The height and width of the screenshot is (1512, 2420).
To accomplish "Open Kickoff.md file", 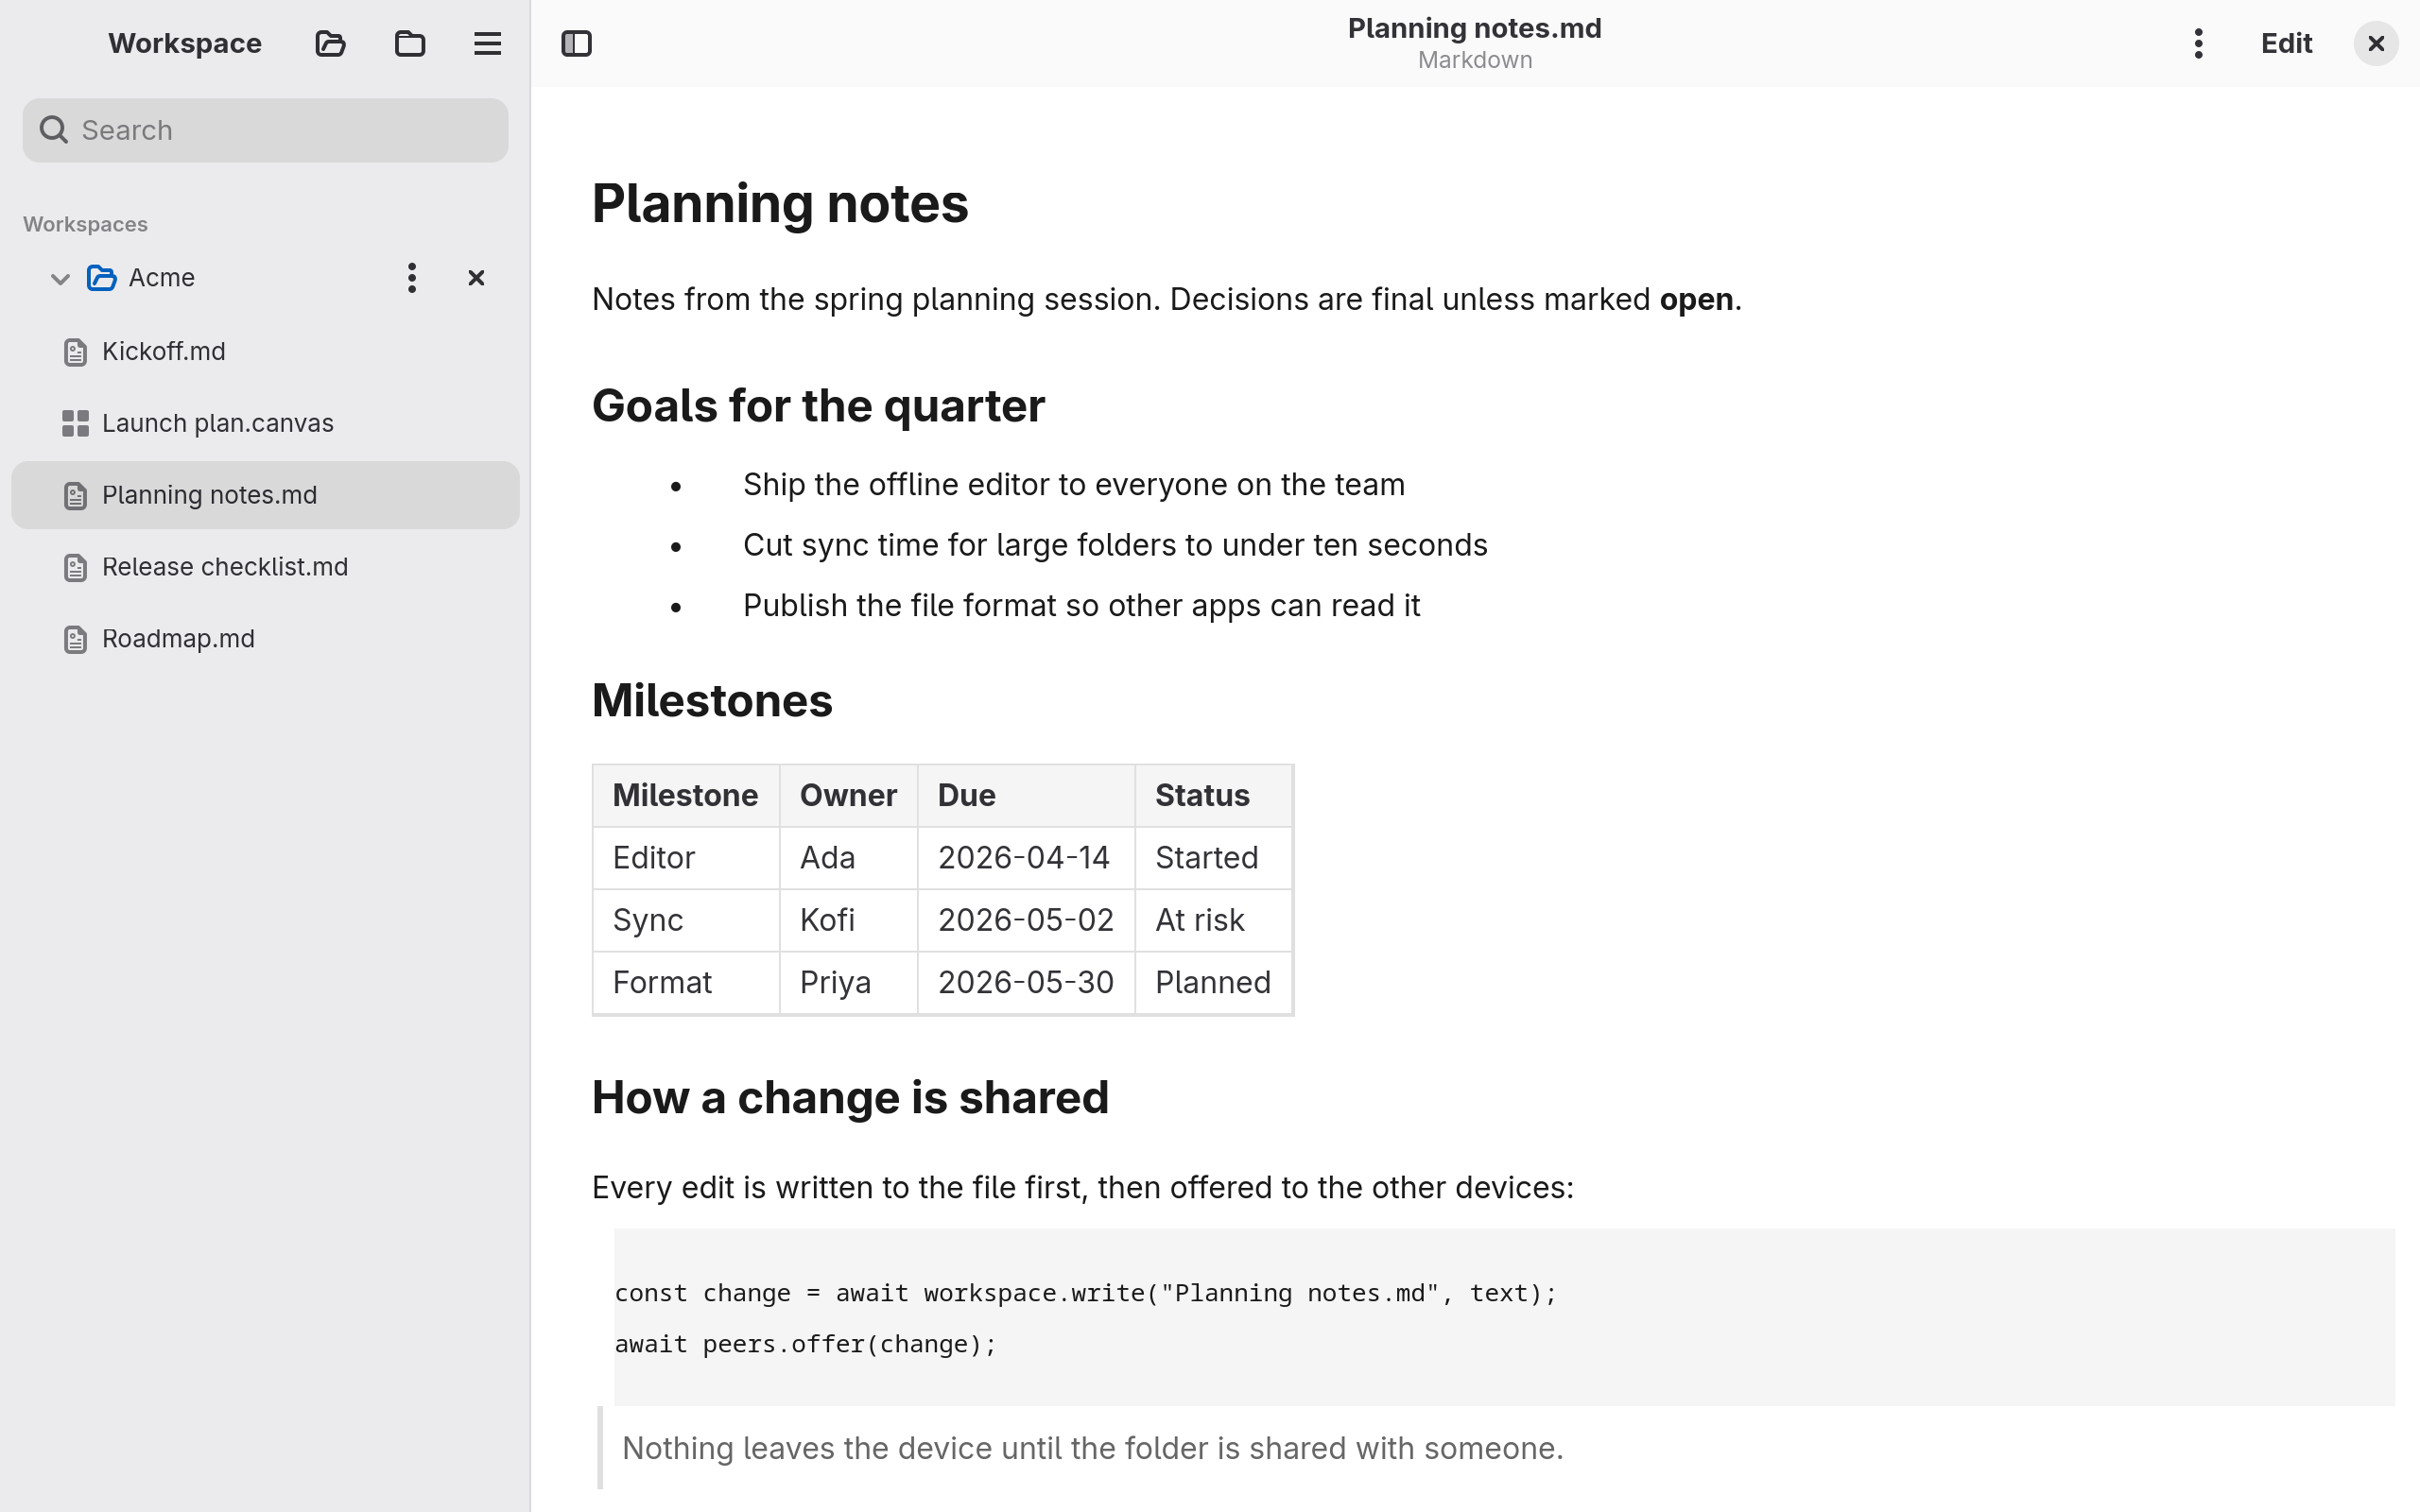I will coord(265,351).
